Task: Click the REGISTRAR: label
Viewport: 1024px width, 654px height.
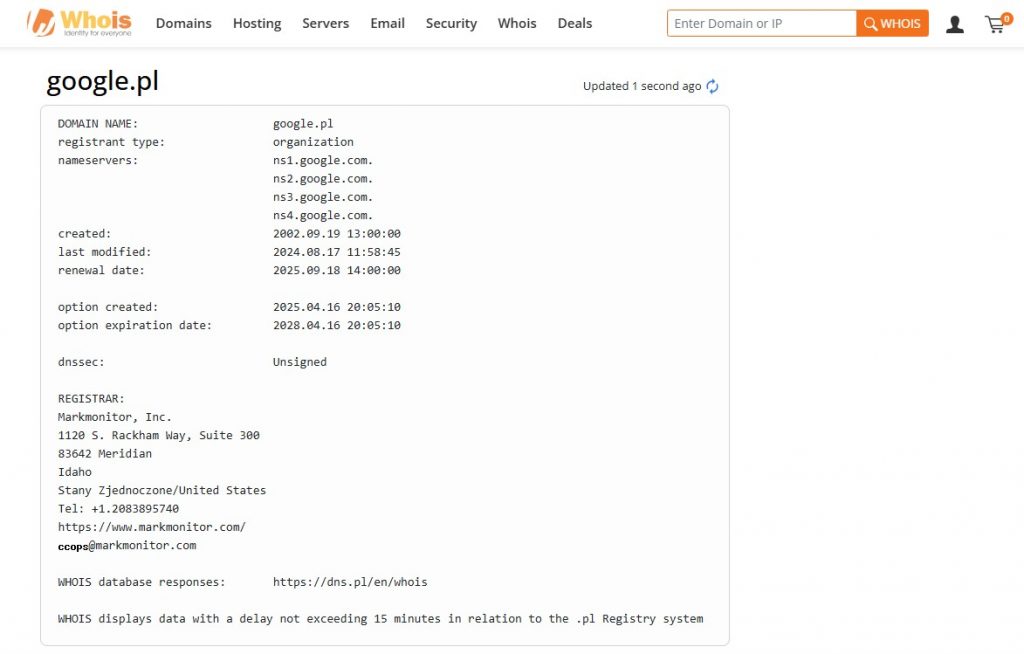Action: (x=91, y=399)
